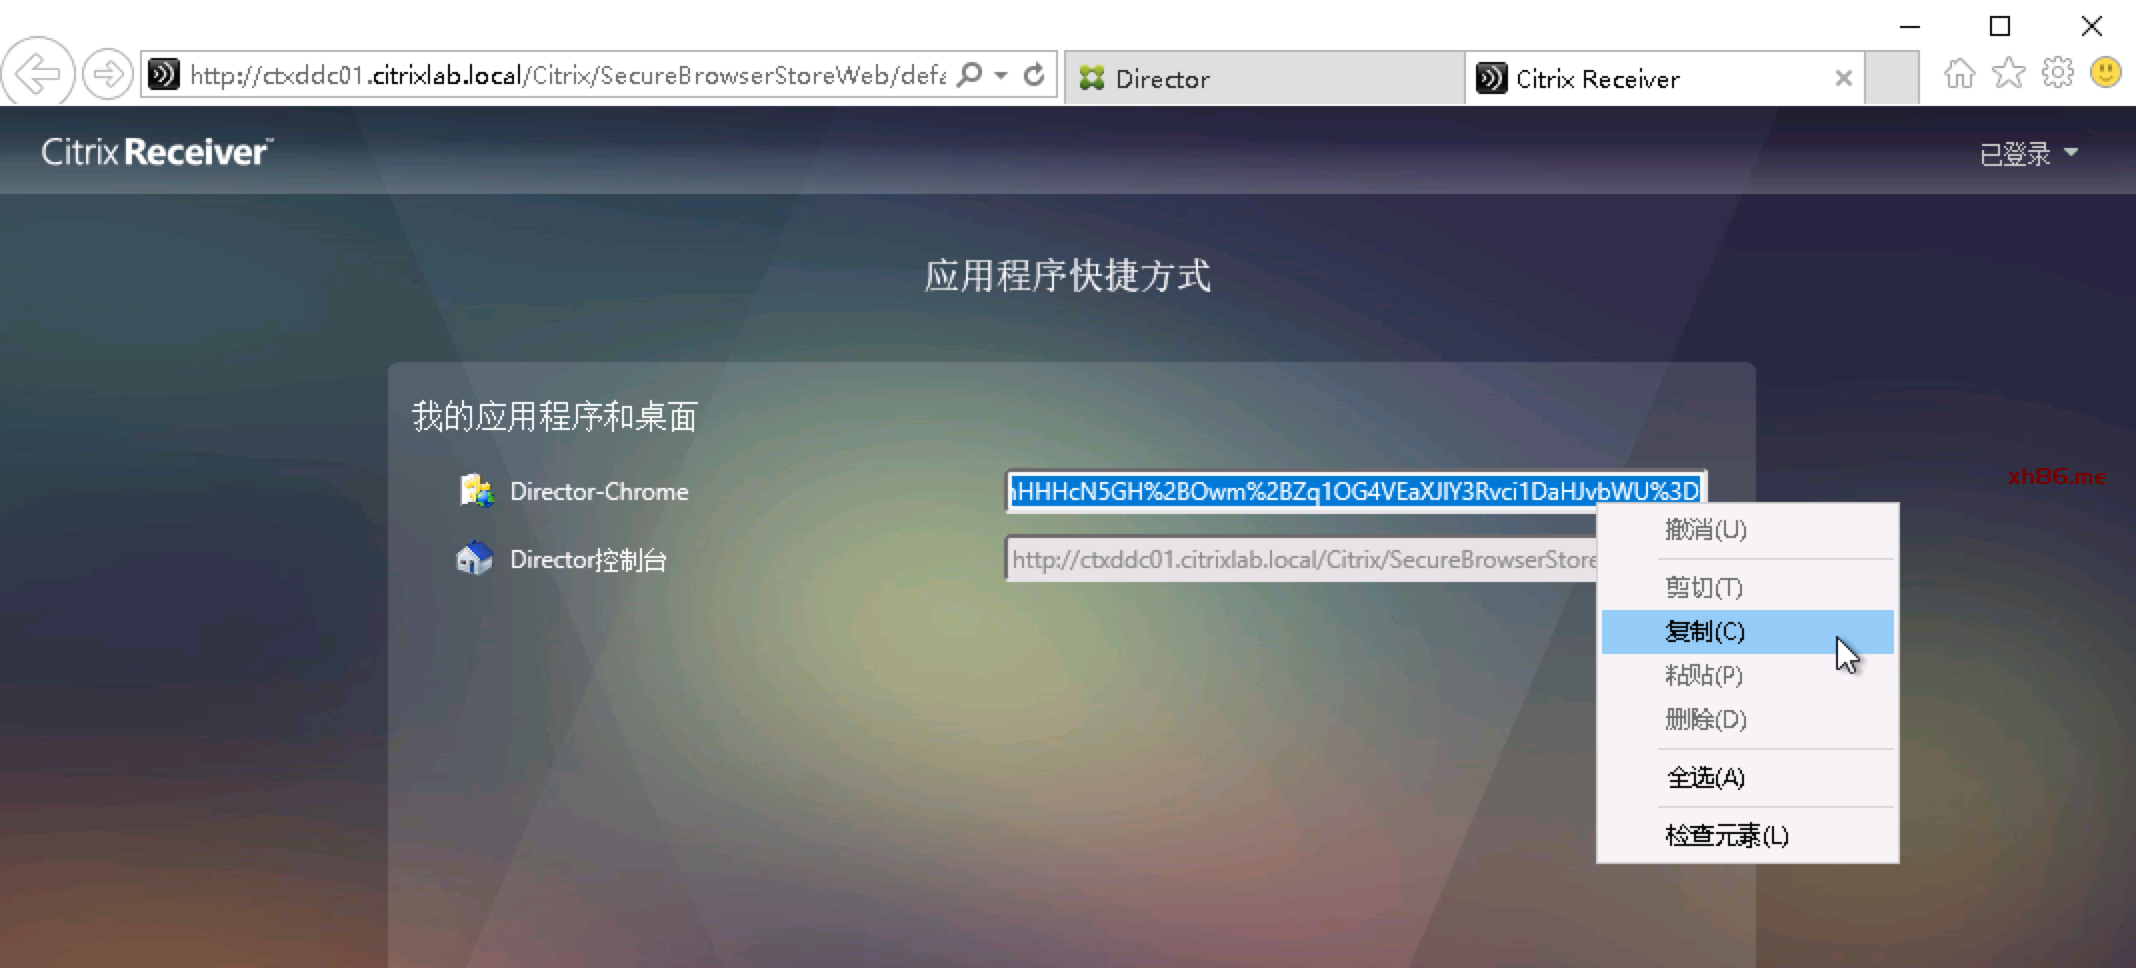Click the browser Back arrow button
This screenshot has height=968, width=2136.
point(38,74)
